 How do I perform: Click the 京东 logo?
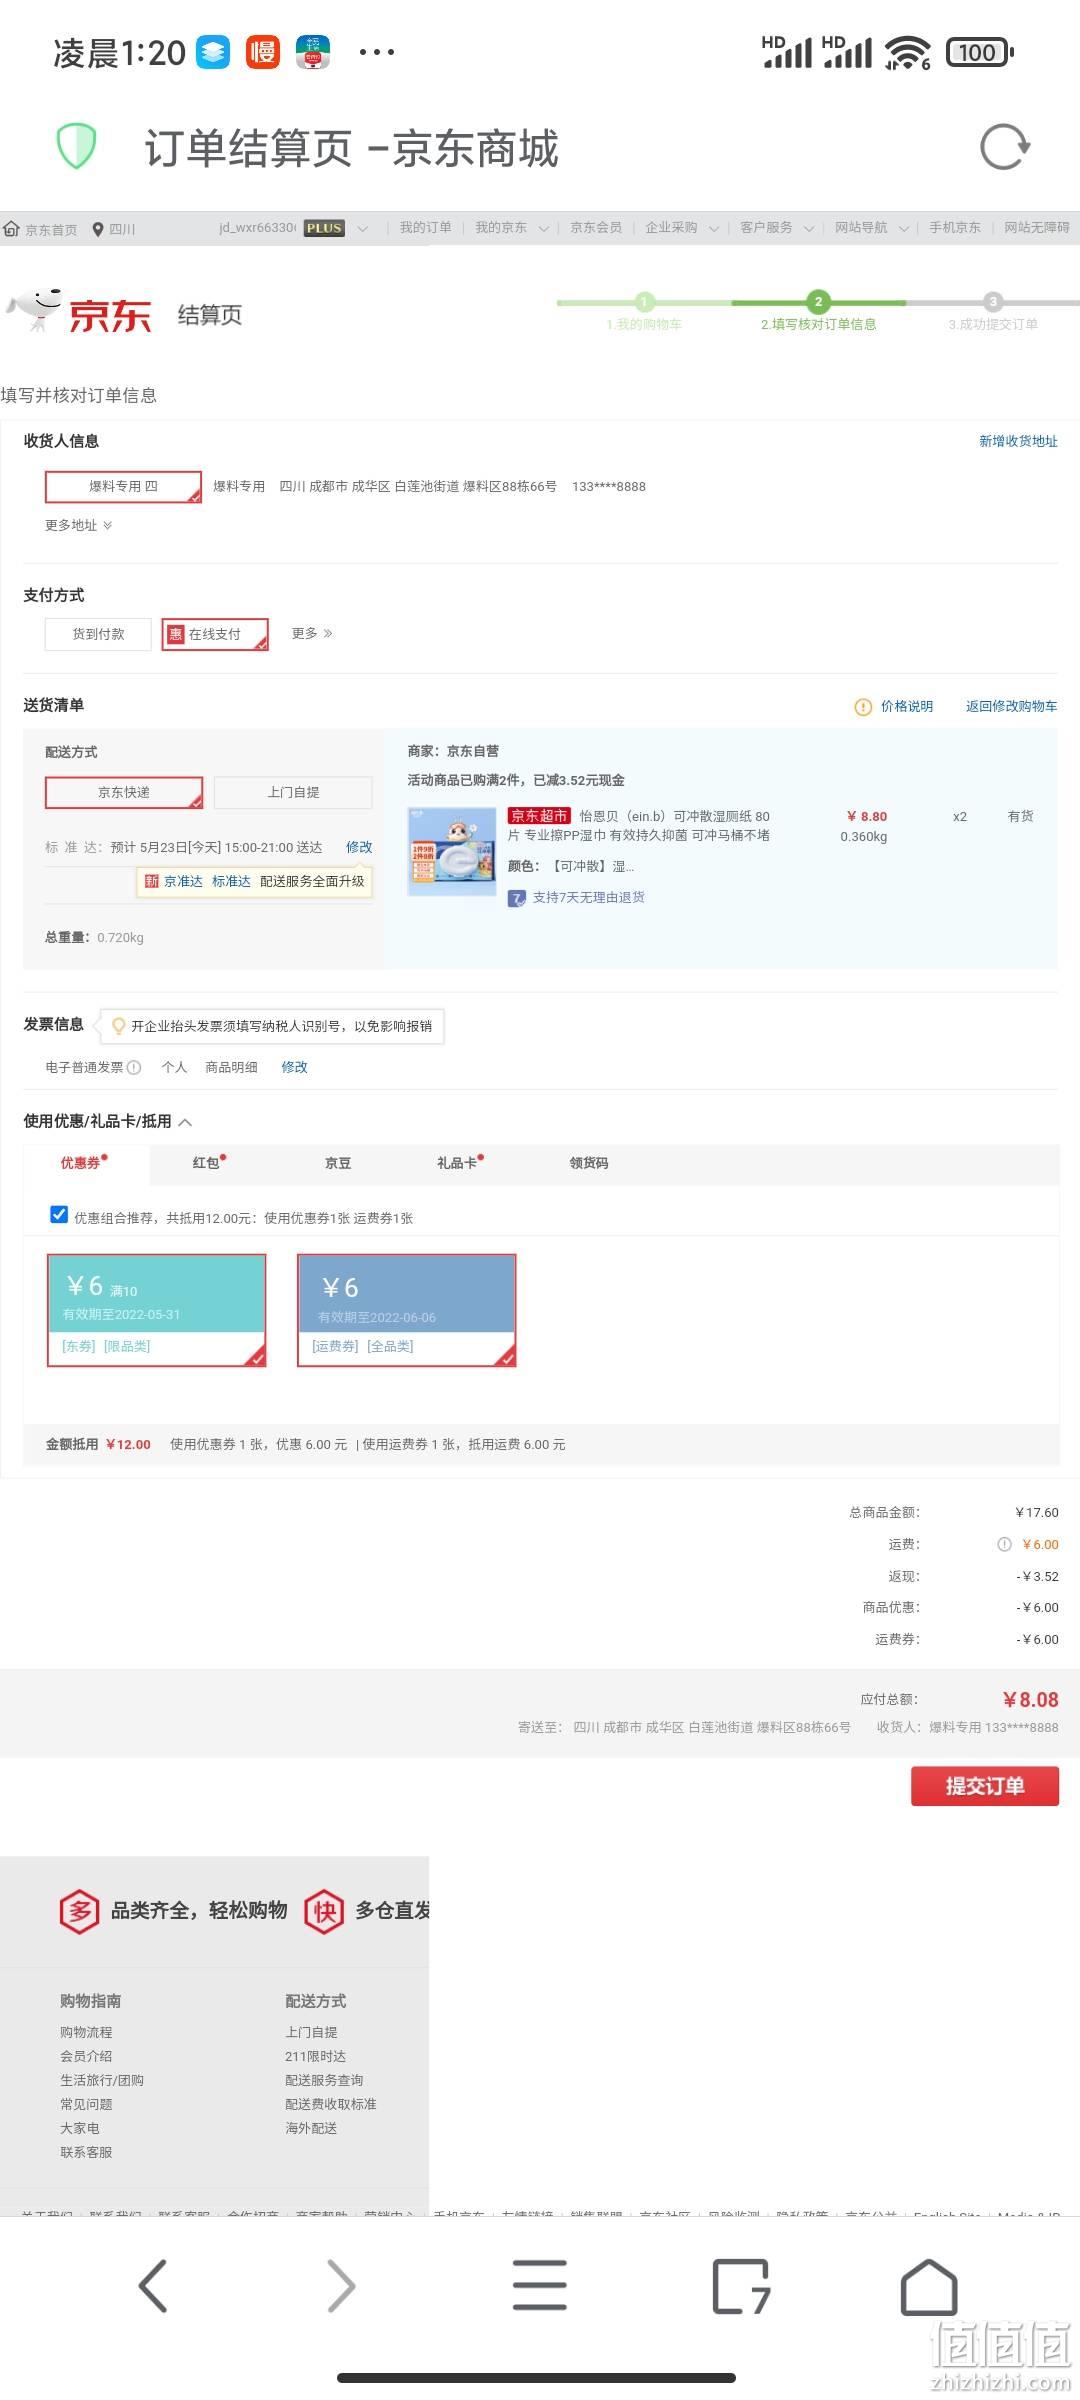(80, 313)
